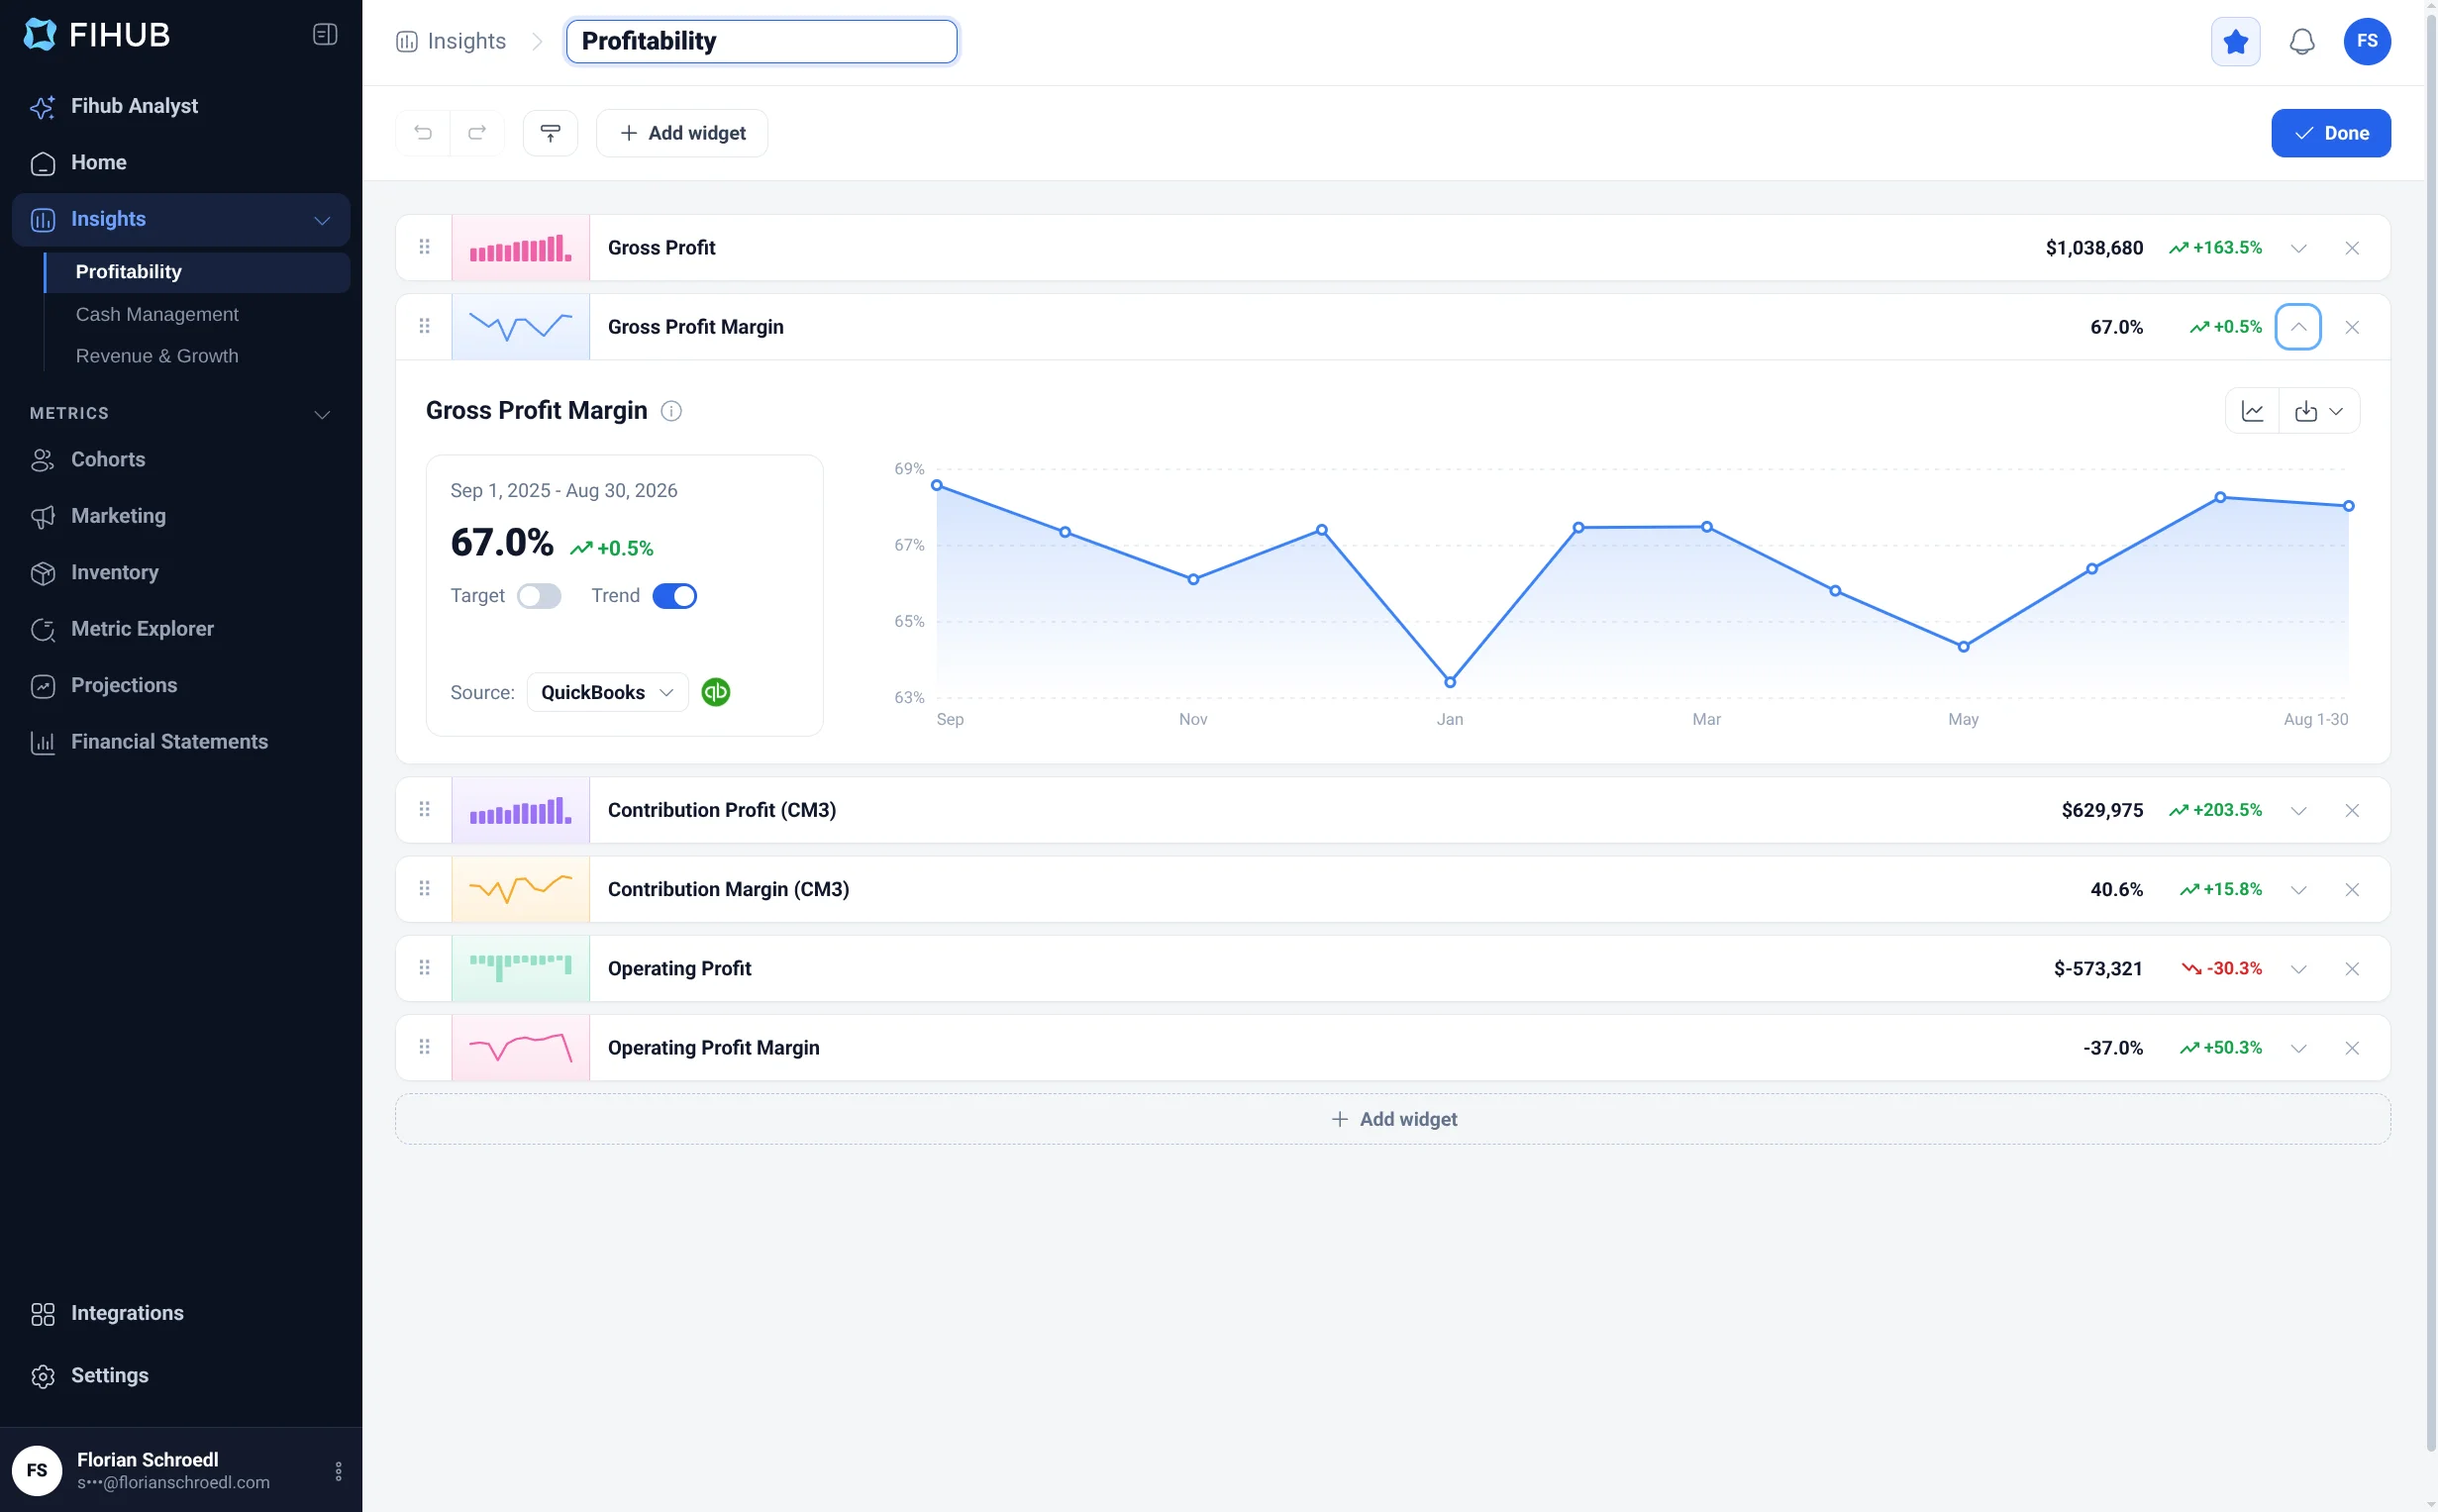Toggle the favorite star icon
This screenshot has width=2438, height=1512.
[2235, 42]
